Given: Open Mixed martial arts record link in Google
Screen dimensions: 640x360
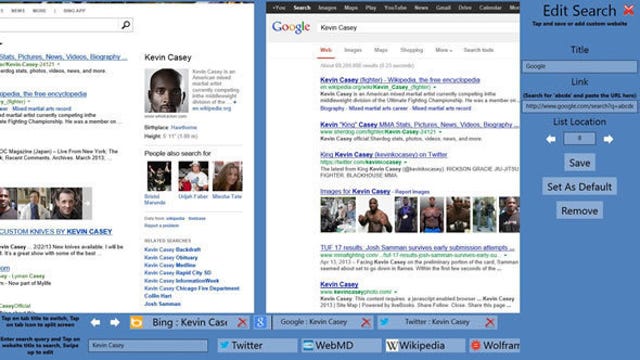Looking at the screenshot, I should click(441, 108).
